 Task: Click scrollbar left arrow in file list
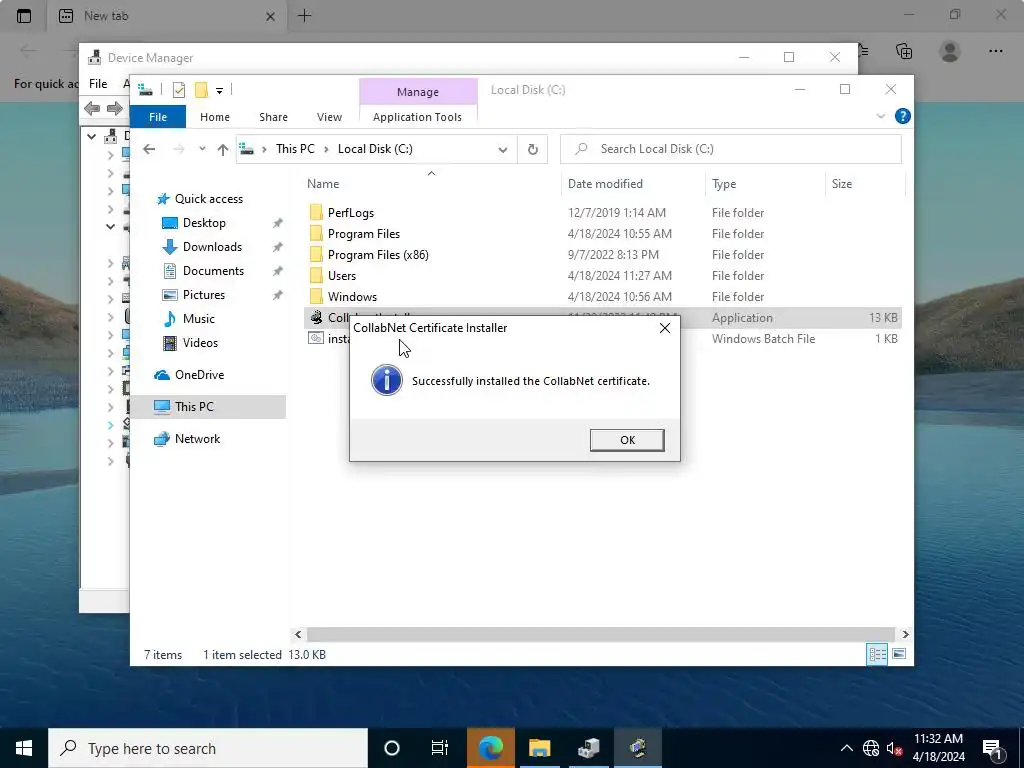click(298, 634)
